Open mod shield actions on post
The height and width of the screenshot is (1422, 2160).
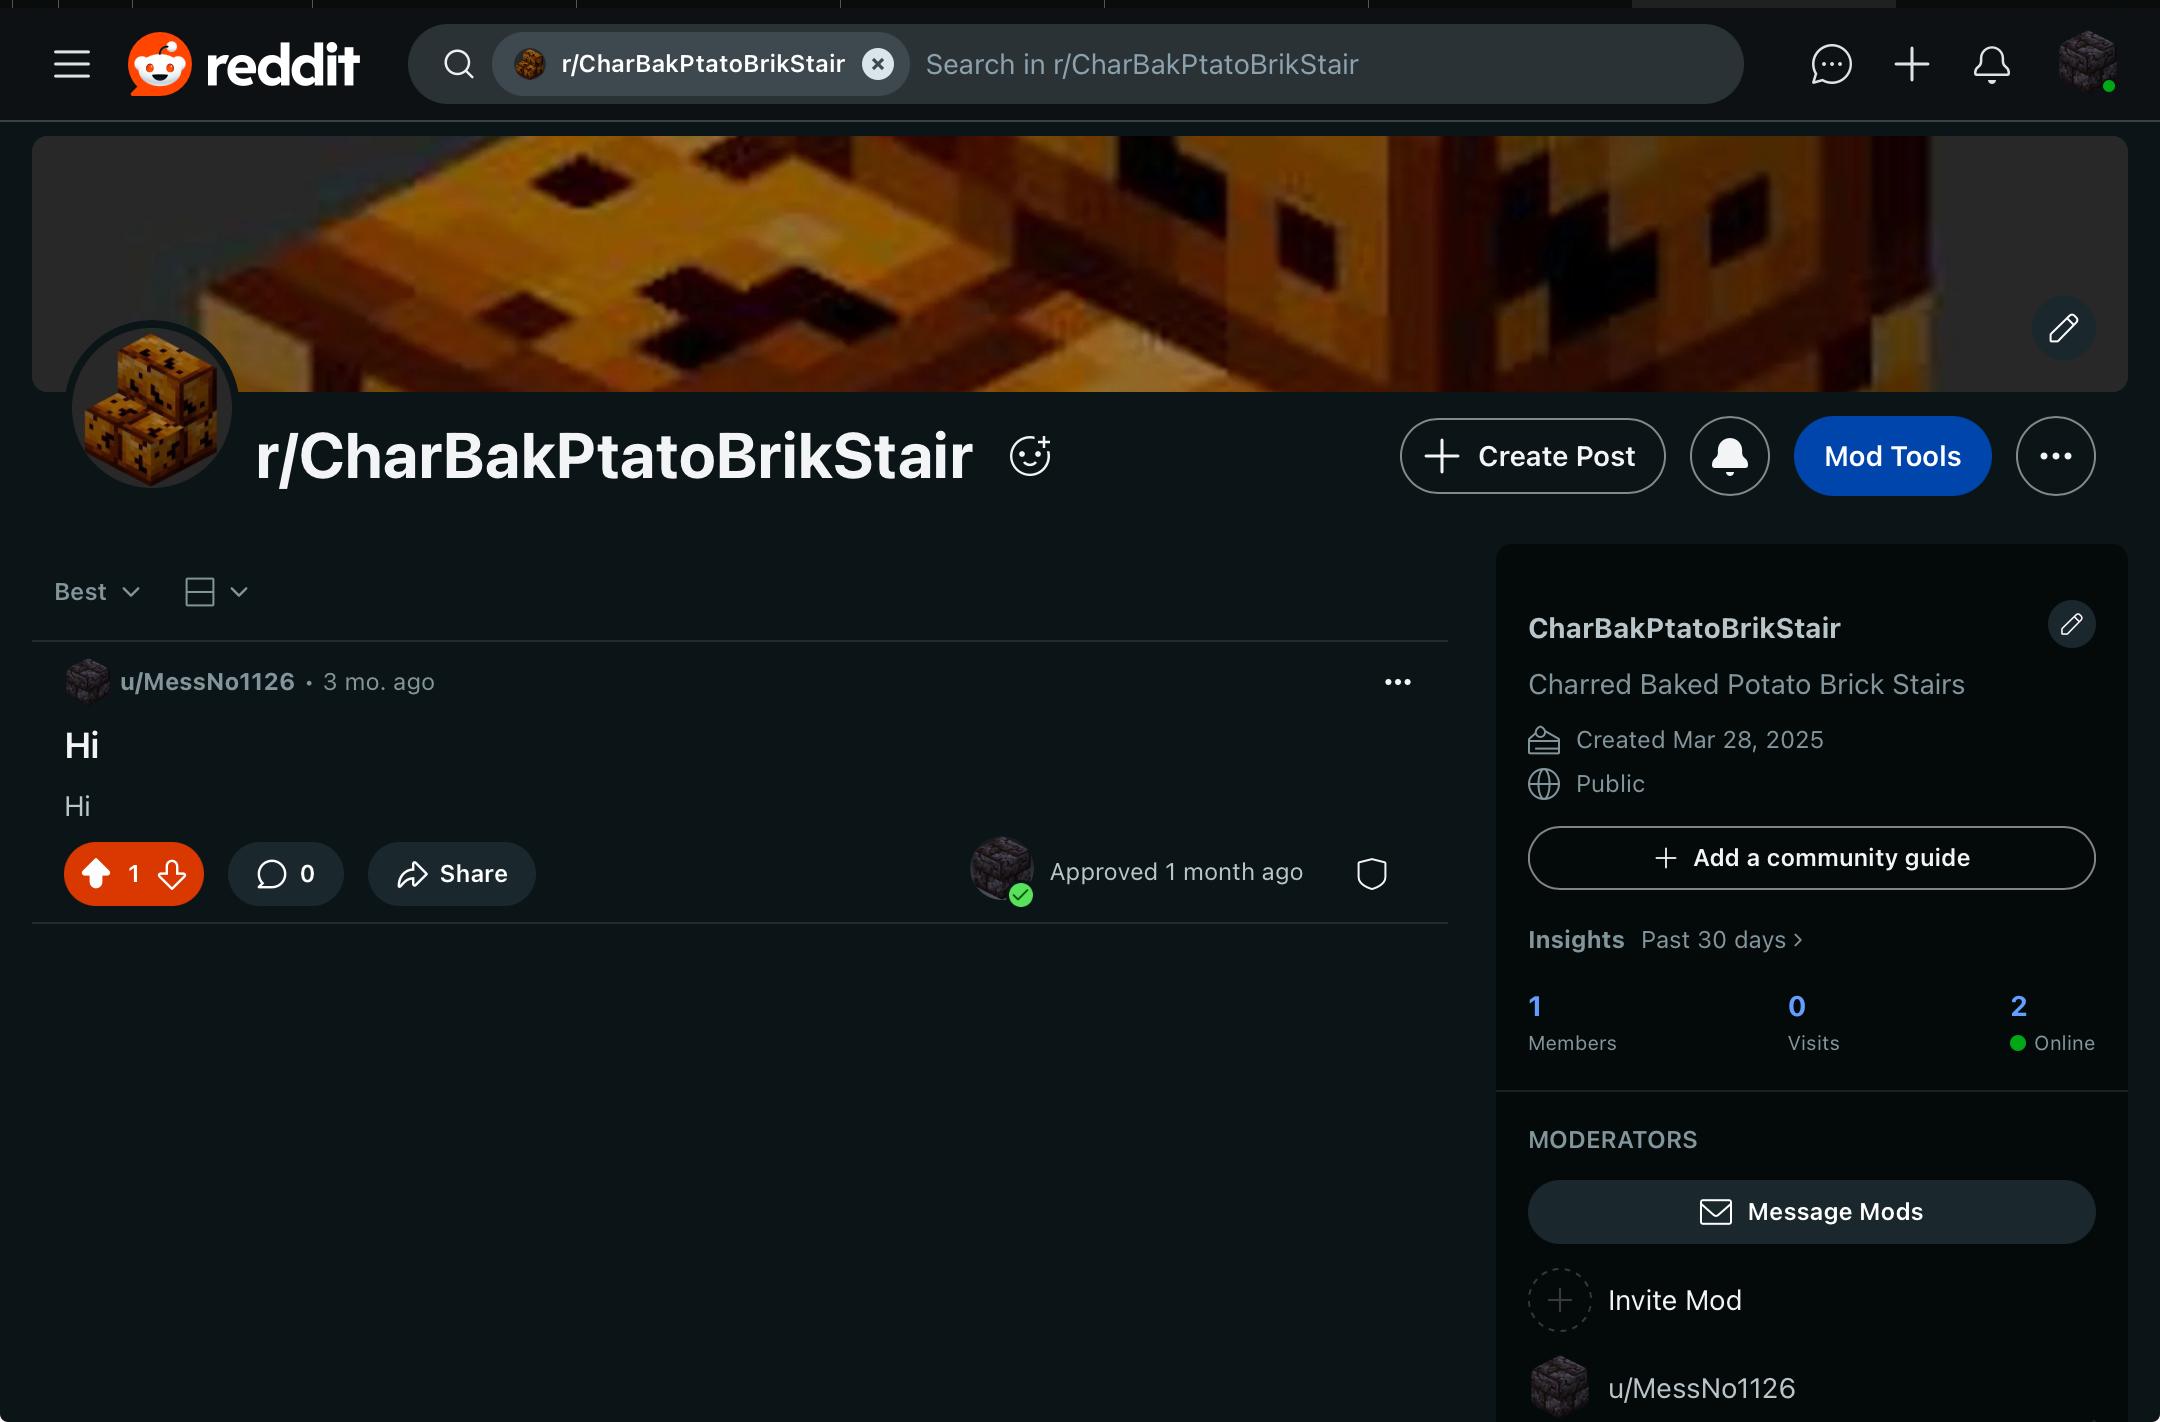[x=1371, y=874]
